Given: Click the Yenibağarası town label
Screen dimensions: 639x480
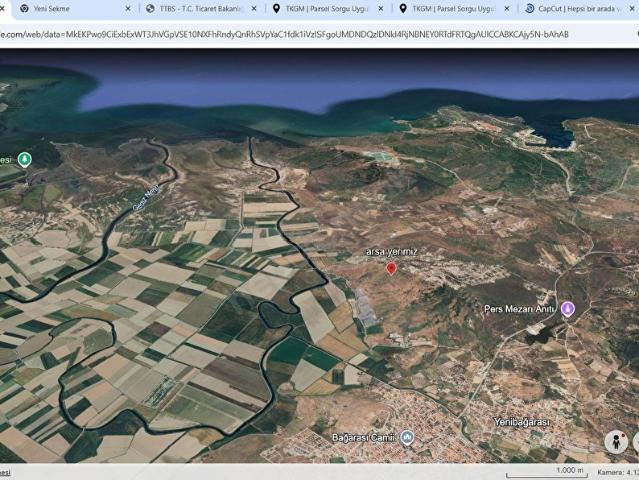Looking at the screenshot, I should [x=522, y=422].
